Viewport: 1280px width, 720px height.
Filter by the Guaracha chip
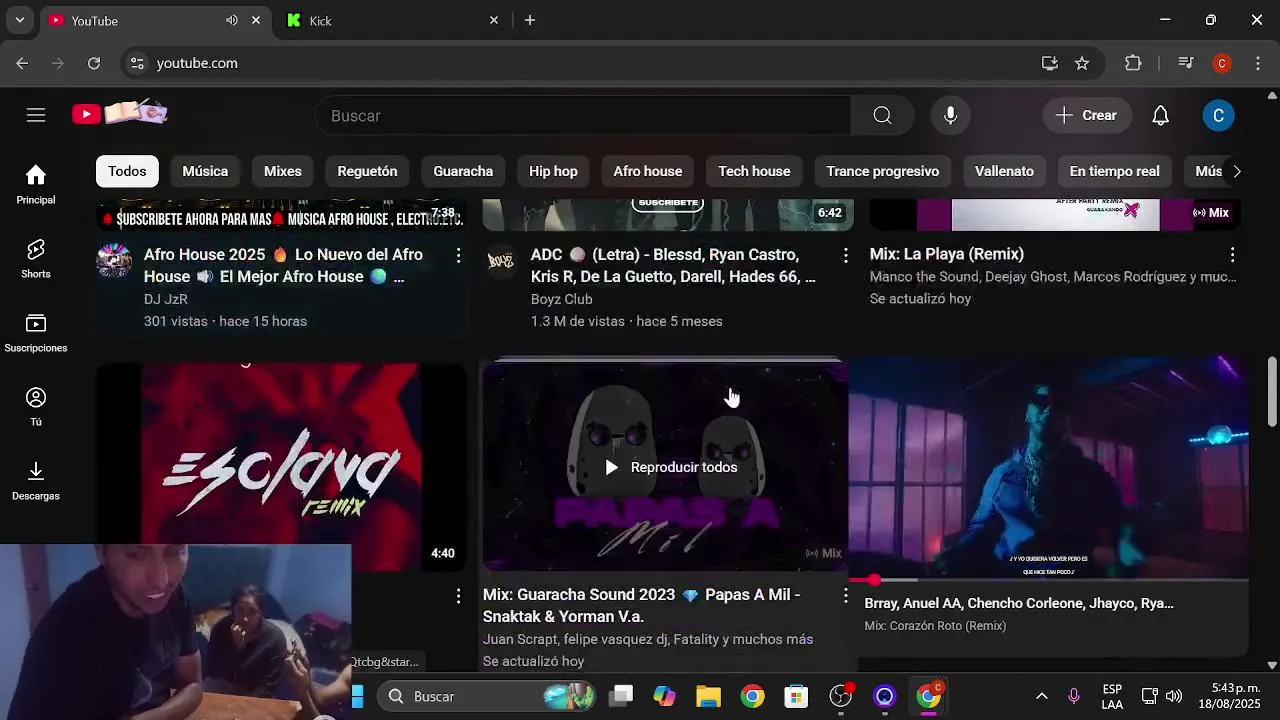(x=463, y=171)
